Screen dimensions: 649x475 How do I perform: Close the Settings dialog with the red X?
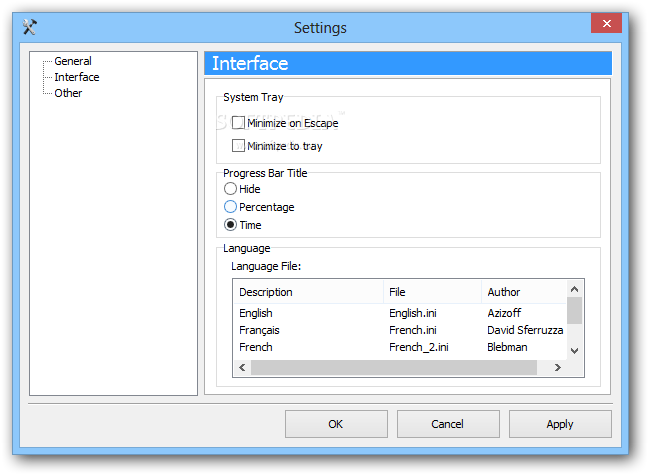click(x=606, y=23)
